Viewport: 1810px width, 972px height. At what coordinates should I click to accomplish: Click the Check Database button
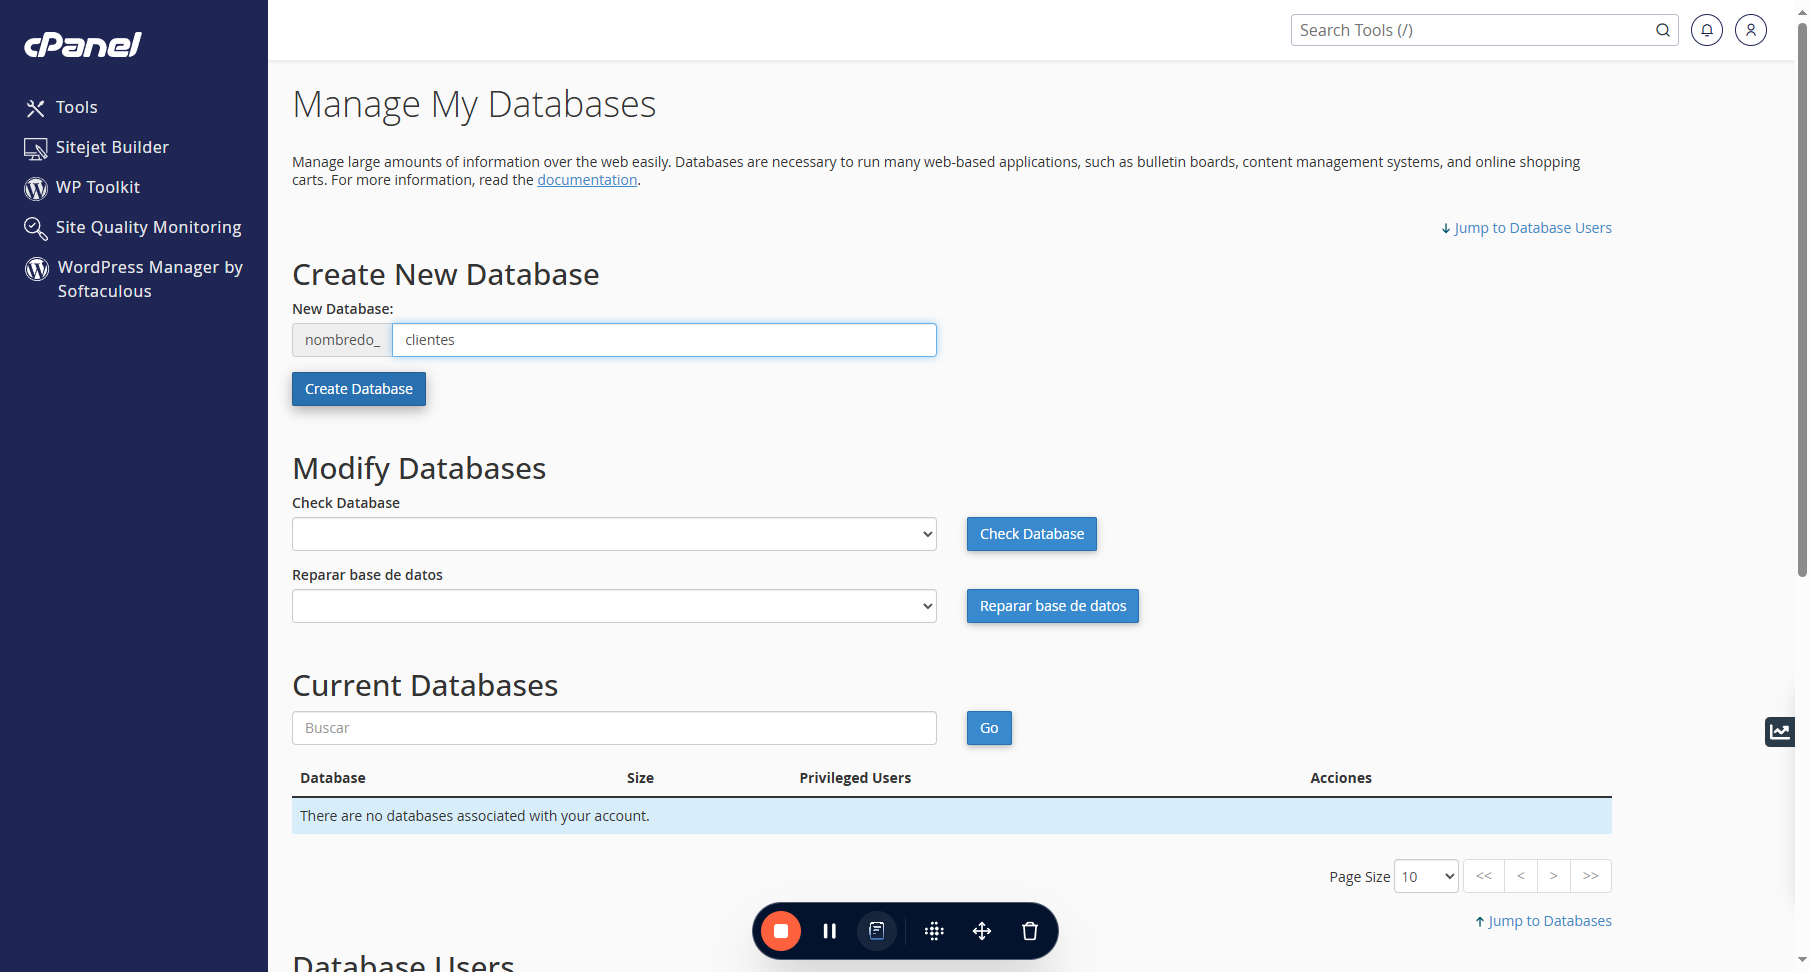[x=1032, y=534]
